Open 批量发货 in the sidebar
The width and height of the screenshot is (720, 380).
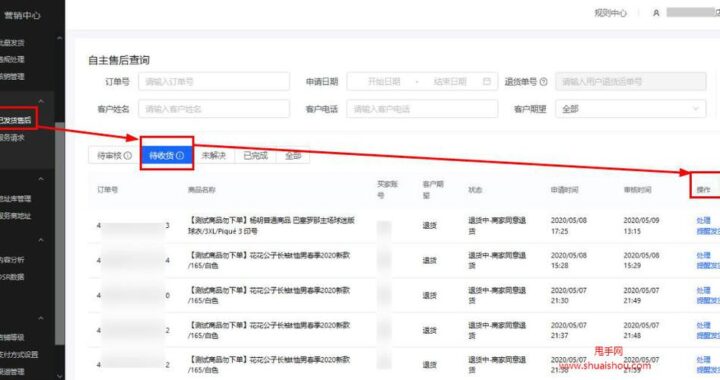[x=12, y=43]
